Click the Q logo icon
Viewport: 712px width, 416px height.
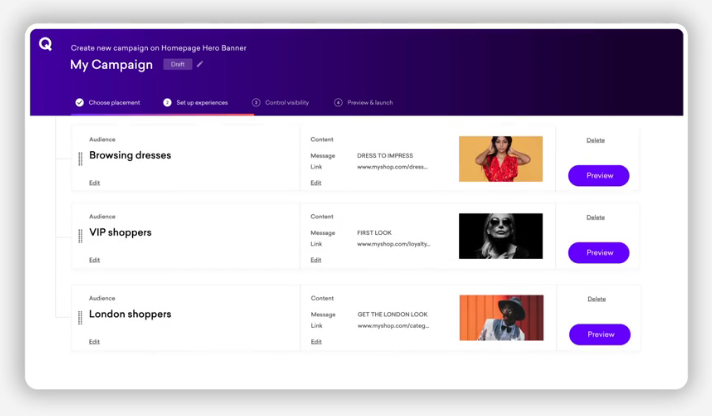(x=45, y=44)
